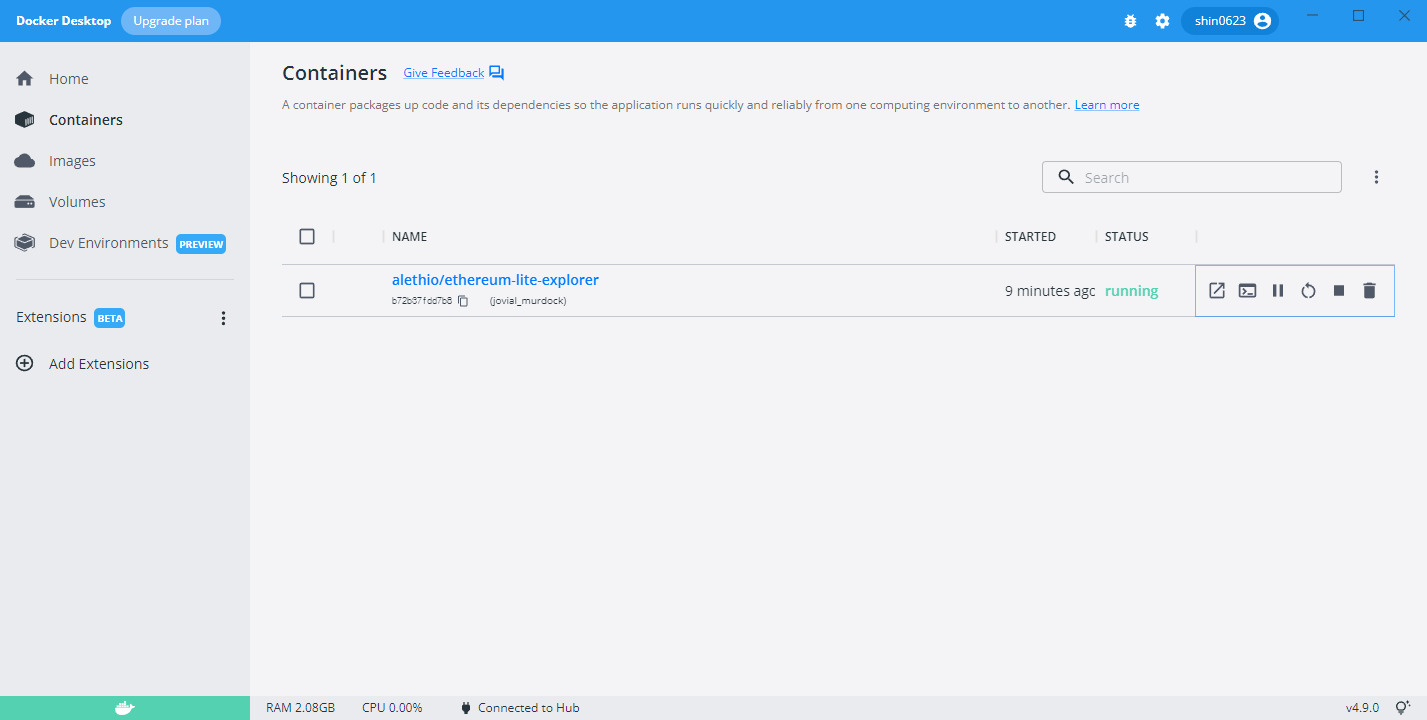
Task: Click the Docker whale engine status icon
Action: tap(124, 708)
